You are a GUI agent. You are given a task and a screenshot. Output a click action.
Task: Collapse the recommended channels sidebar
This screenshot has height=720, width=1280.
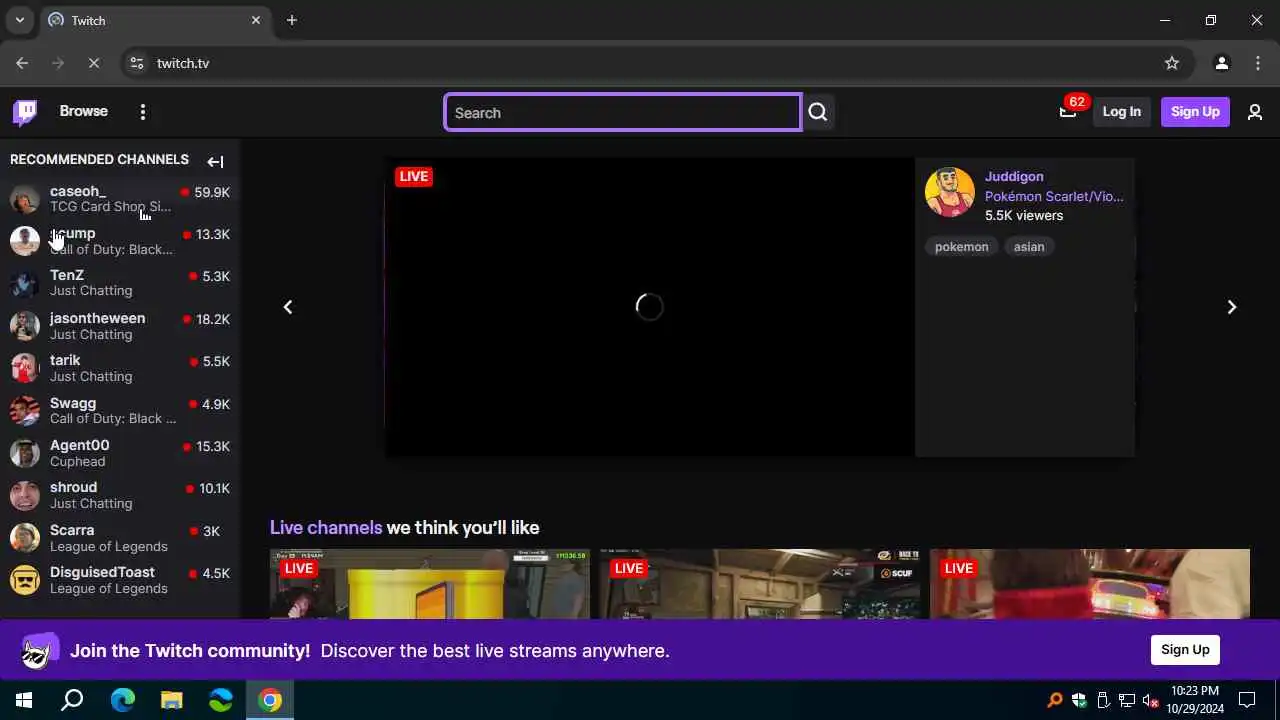[215, 161]
